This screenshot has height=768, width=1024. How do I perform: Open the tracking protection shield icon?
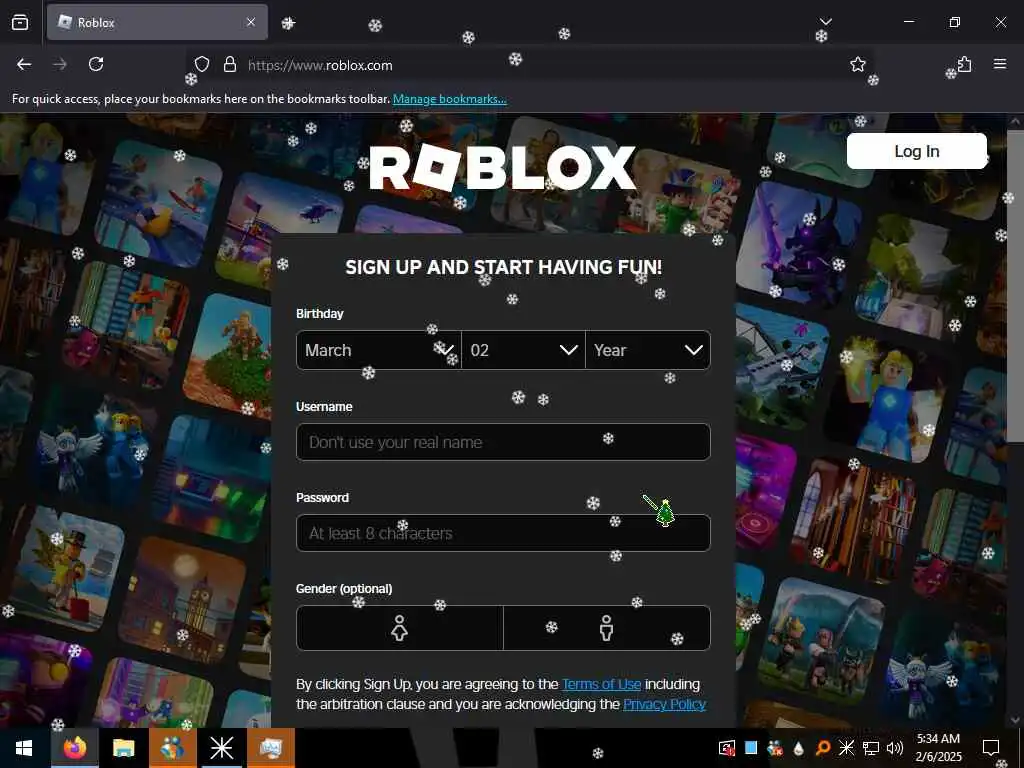coord(202,64)
